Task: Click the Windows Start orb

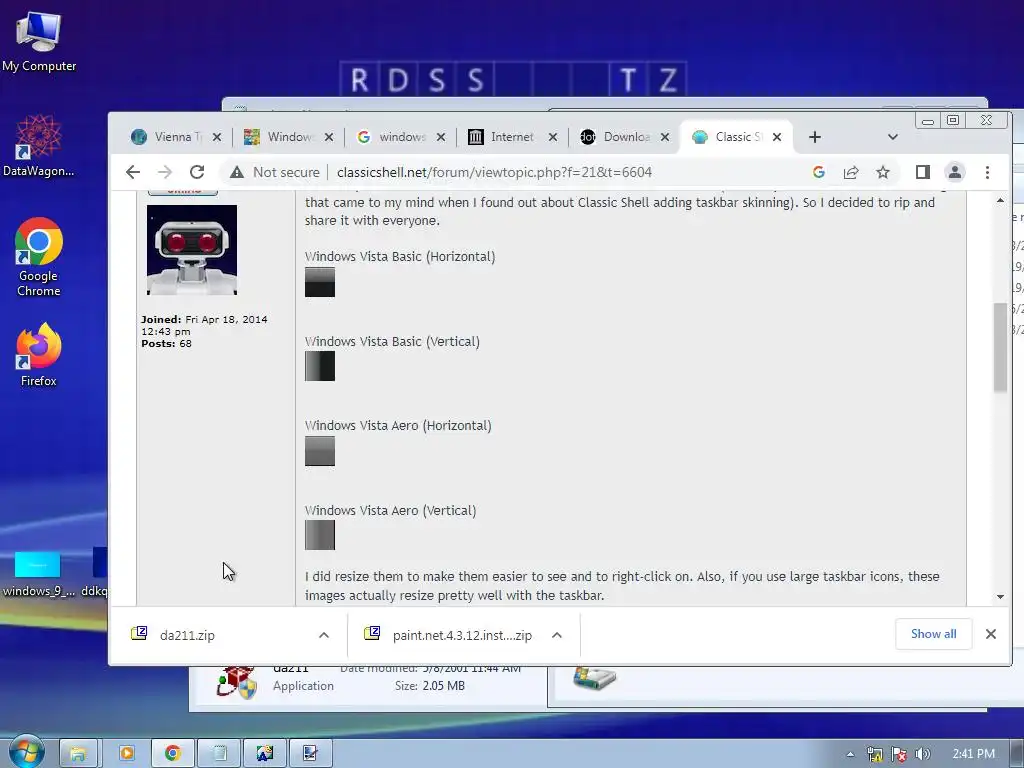Action: [x=26, y=752]
